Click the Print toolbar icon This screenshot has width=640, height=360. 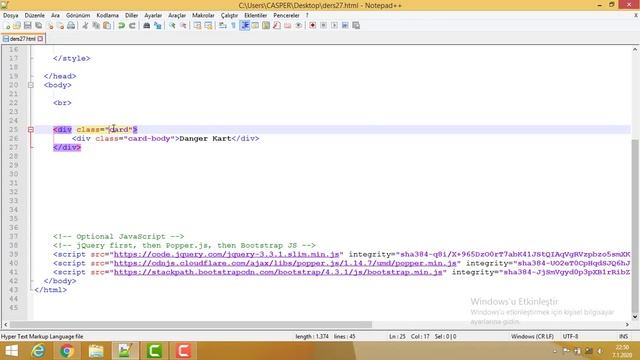coord(71,25)
